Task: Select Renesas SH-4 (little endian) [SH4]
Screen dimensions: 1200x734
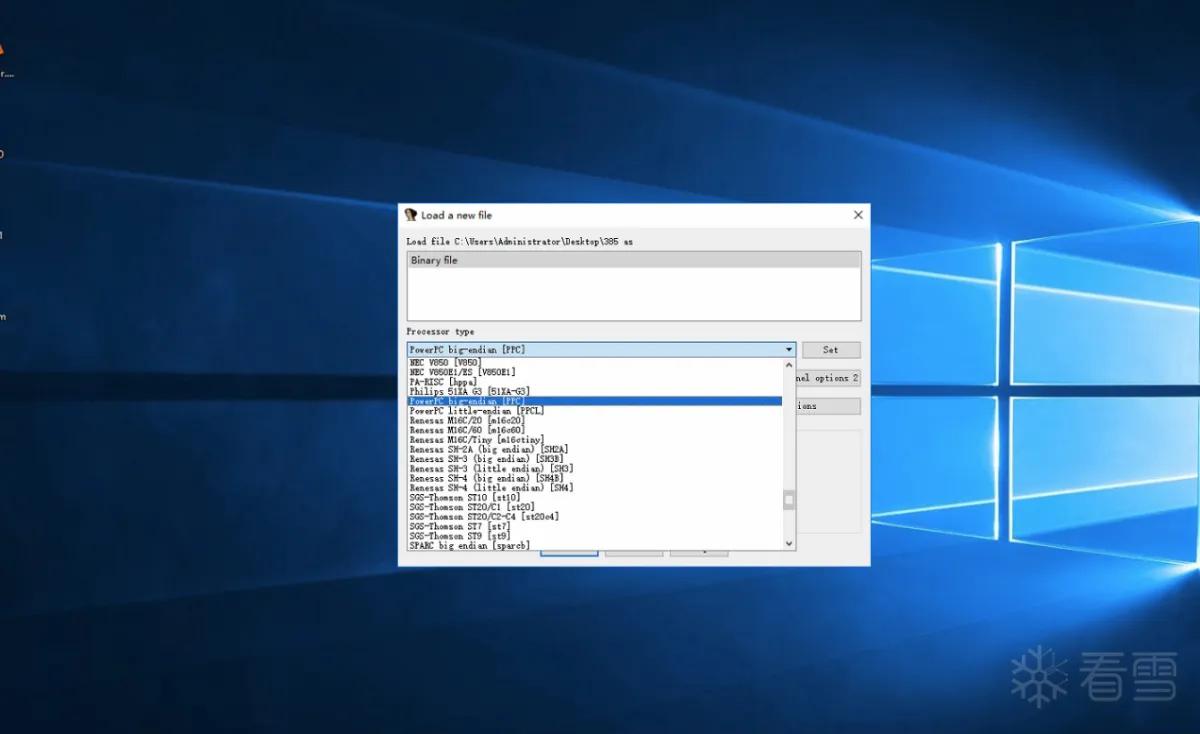Action: [x=595, y=488]
